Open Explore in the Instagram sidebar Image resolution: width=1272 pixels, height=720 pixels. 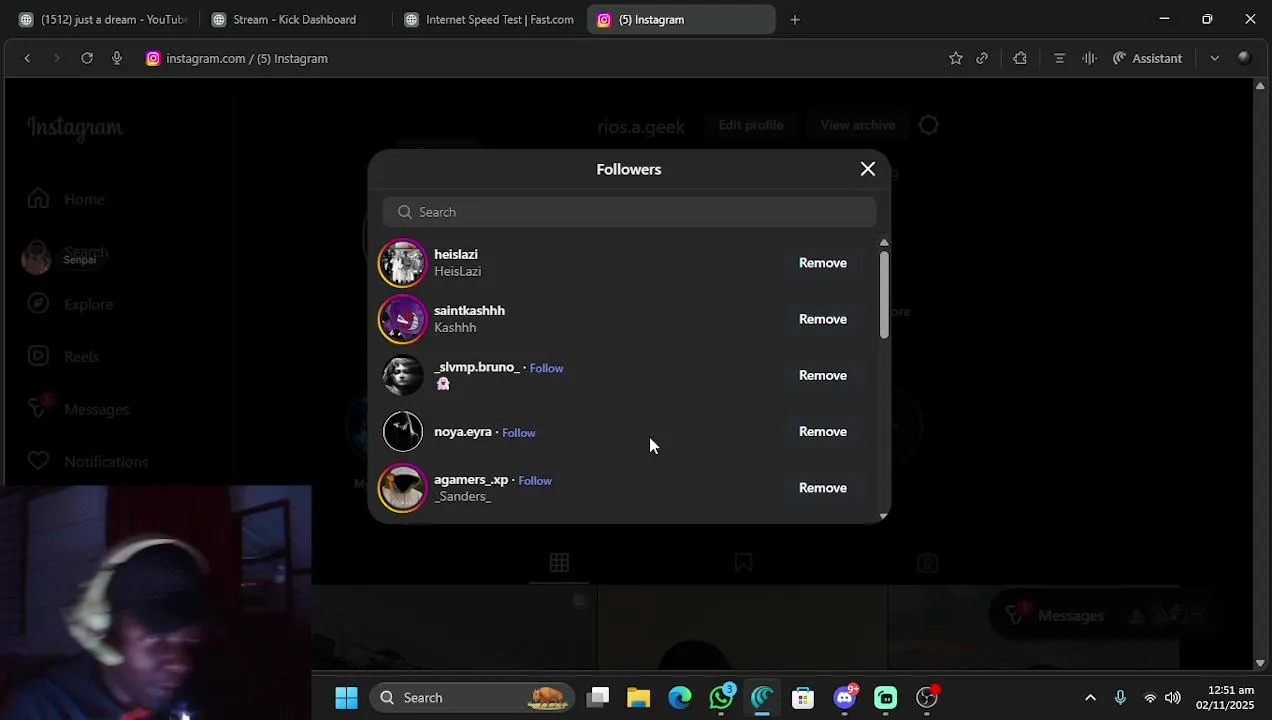coord(70,304)
